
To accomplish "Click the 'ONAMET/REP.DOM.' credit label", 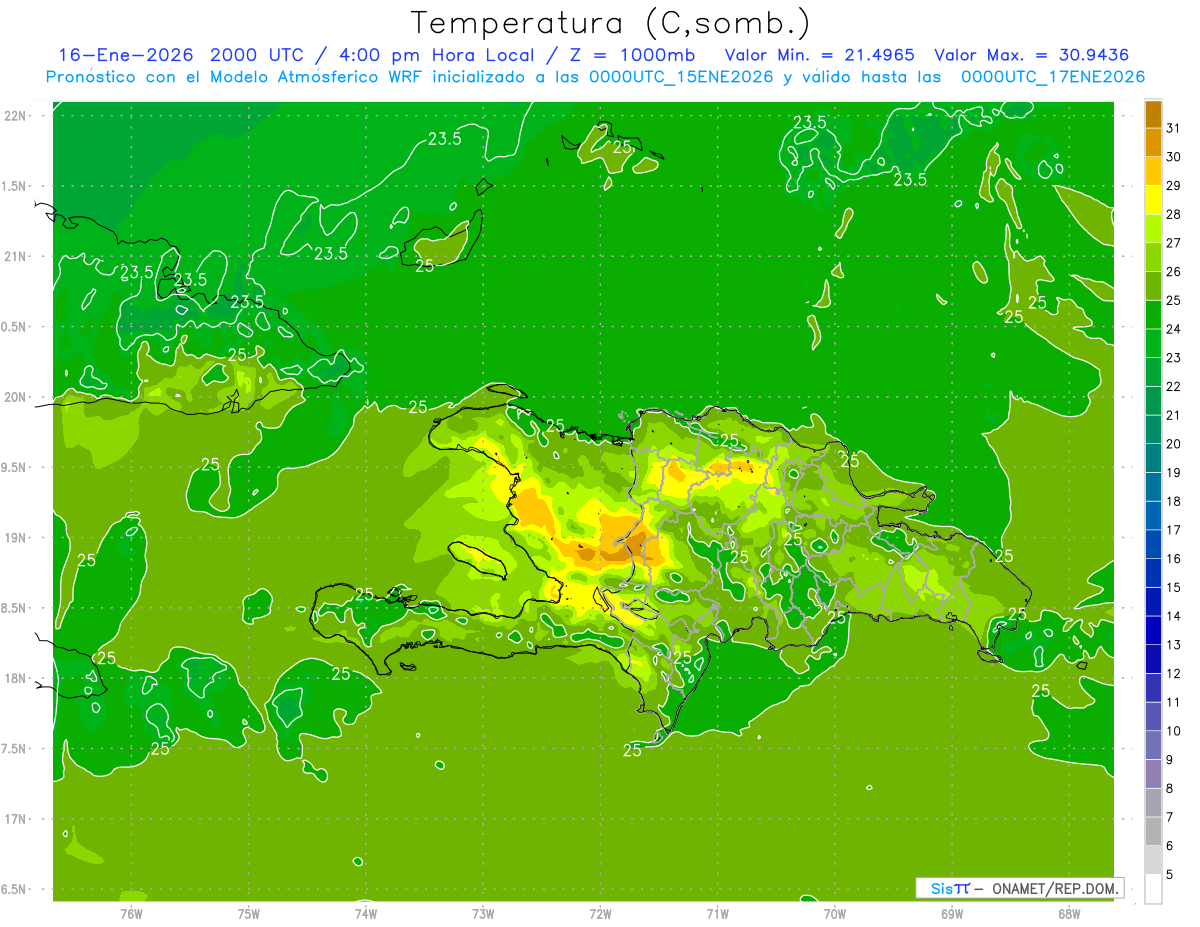I will click(1056, 888).
